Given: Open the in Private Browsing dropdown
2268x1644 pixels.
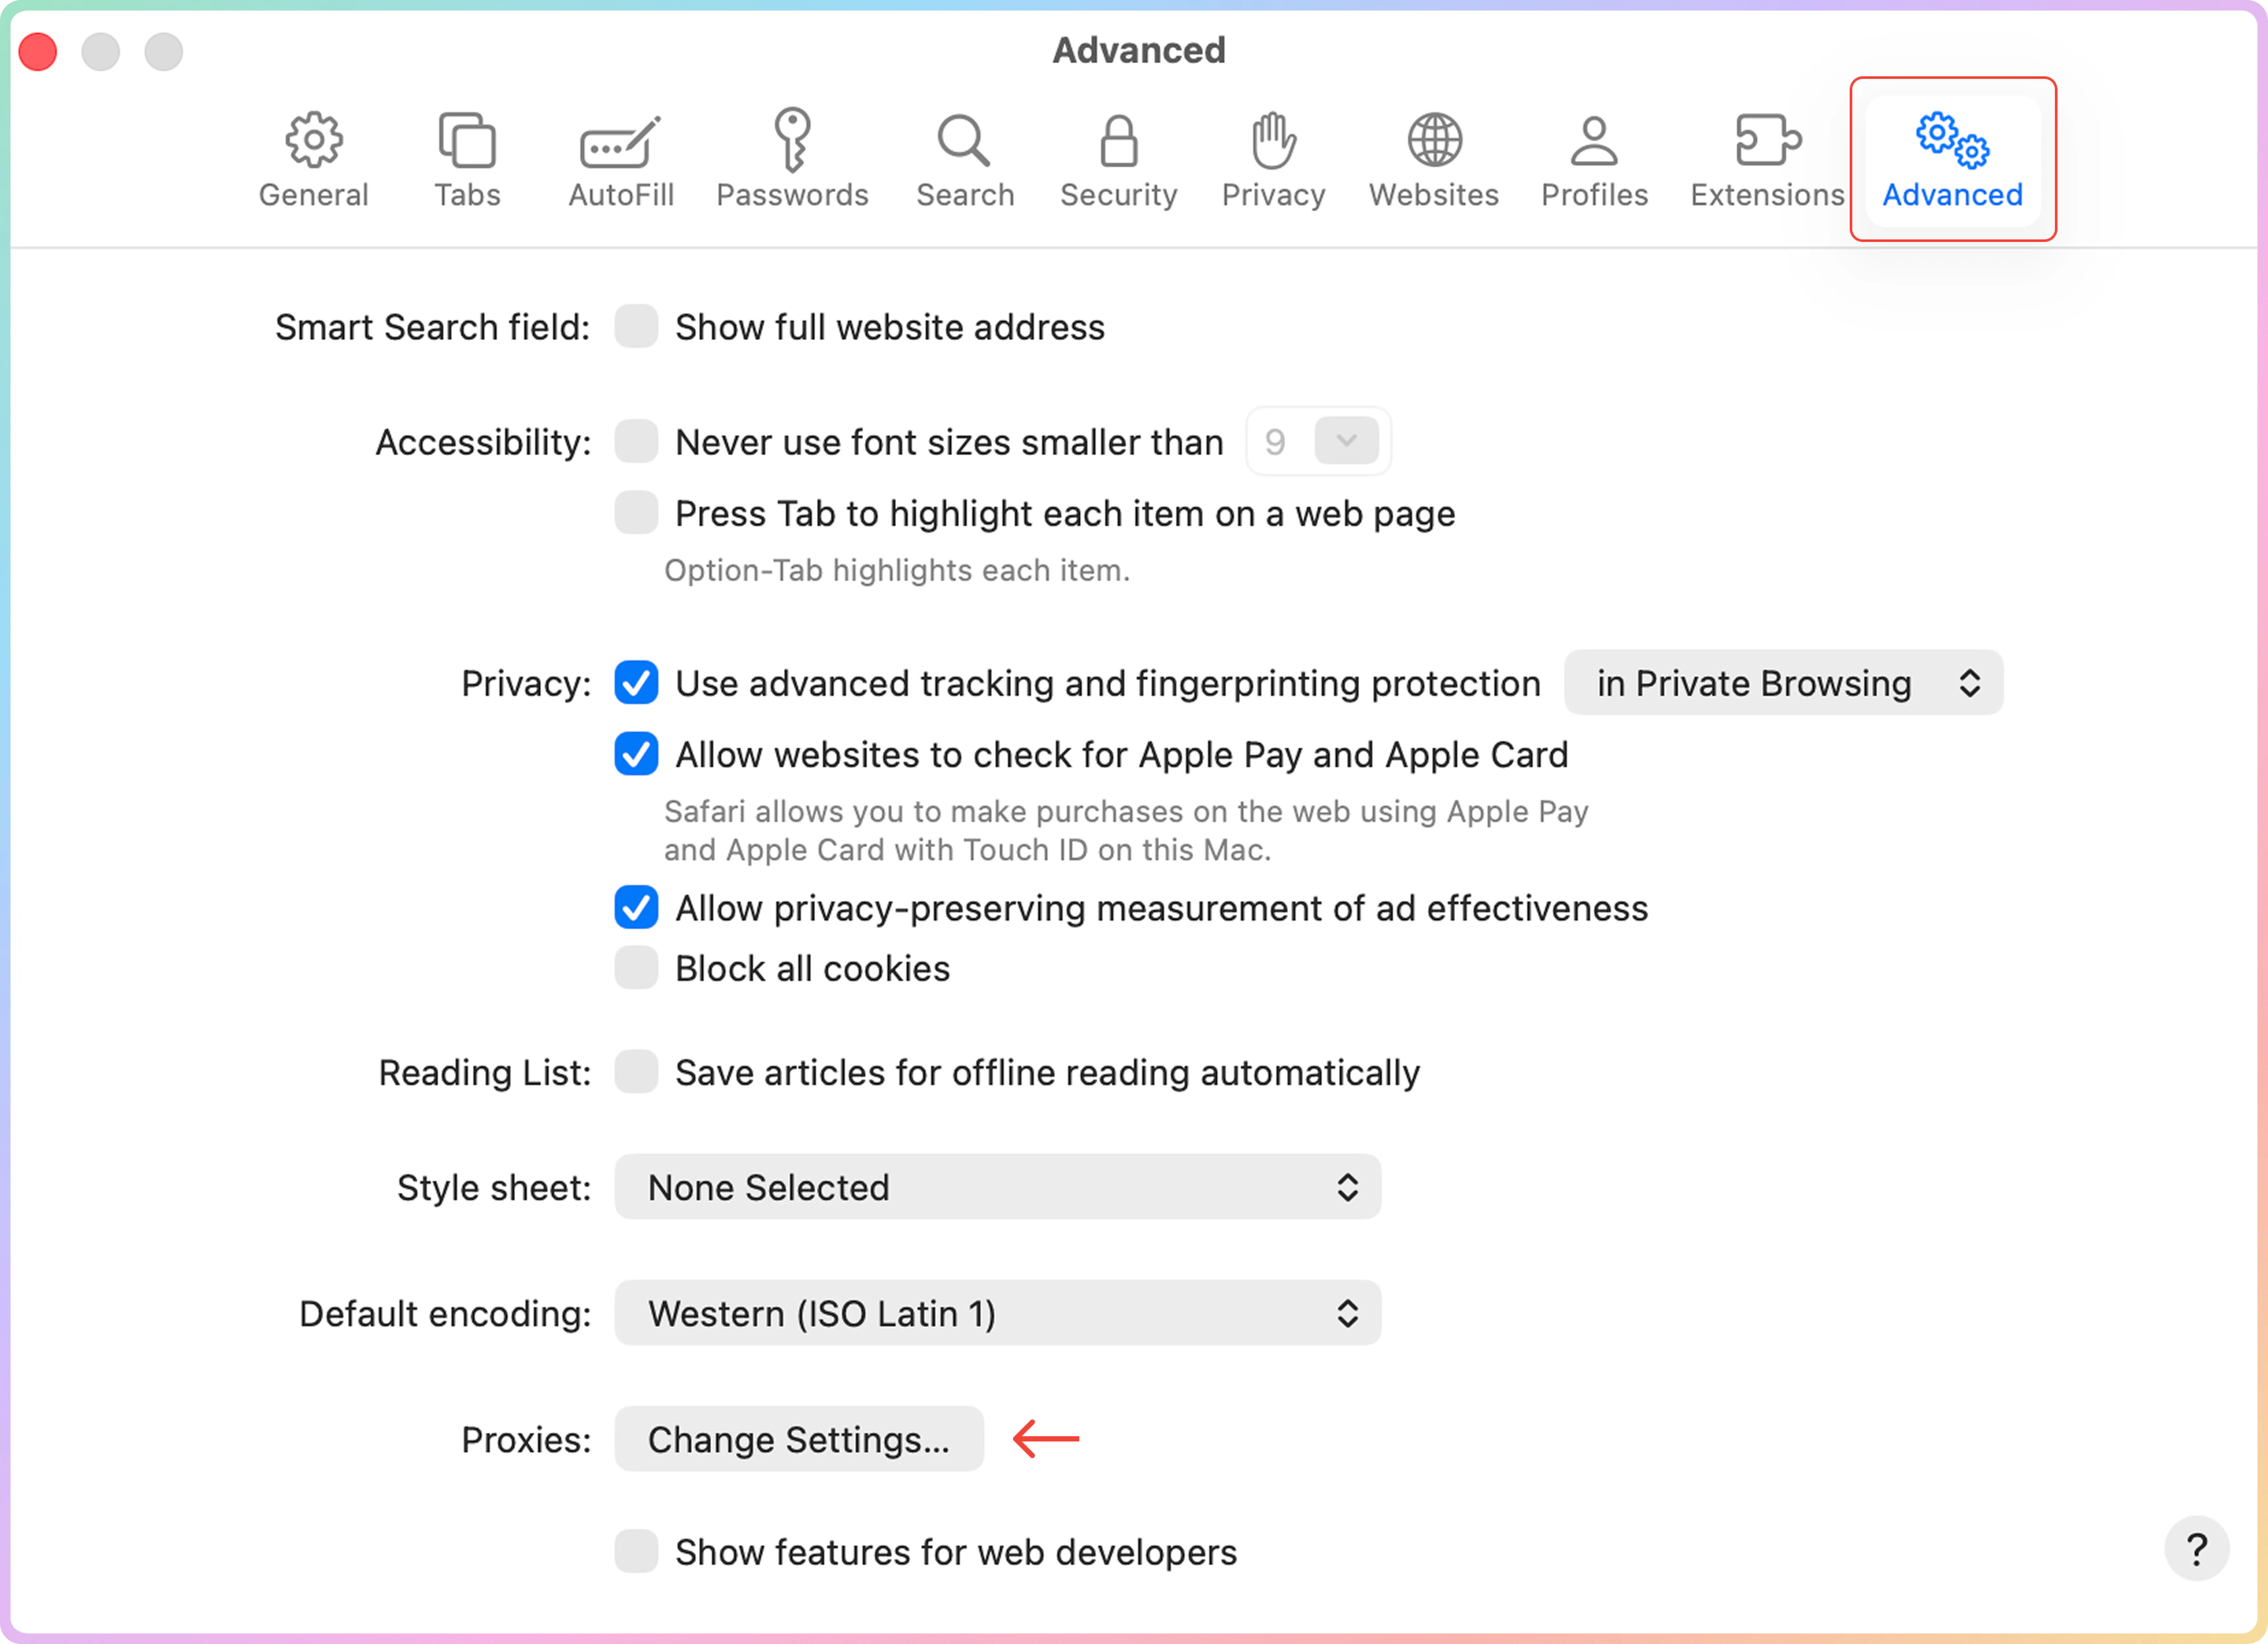Looking at the screenshot, I should click(x=1783, y=683).
